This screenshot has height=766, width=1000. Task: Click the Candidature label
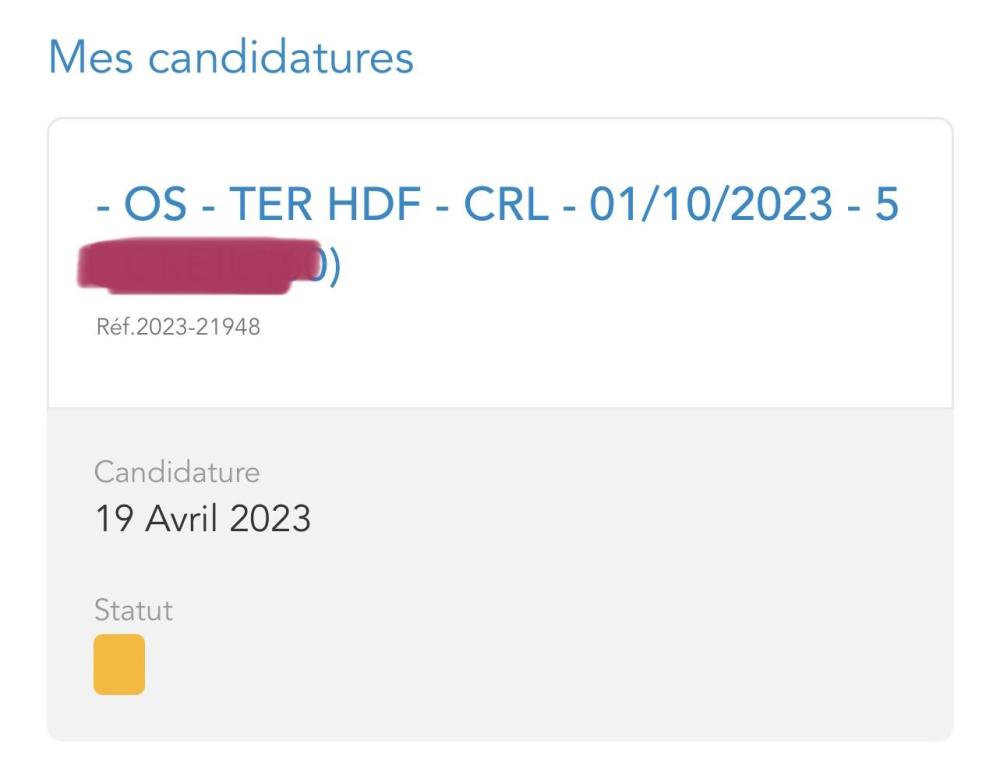pyautogui.click(x=177, y=471)
